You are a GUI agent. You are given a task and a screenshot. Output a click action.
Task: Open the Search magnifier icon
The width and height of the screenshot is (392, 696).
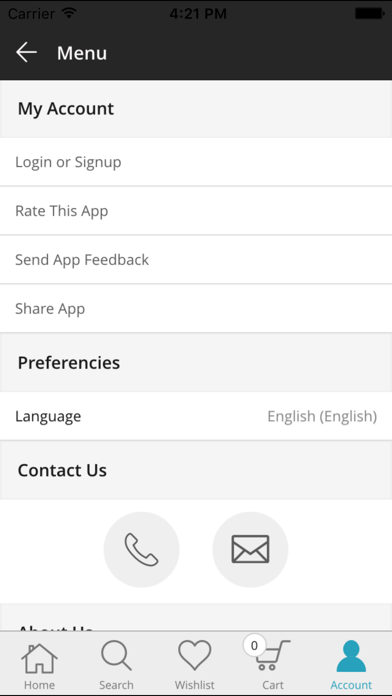116,656
